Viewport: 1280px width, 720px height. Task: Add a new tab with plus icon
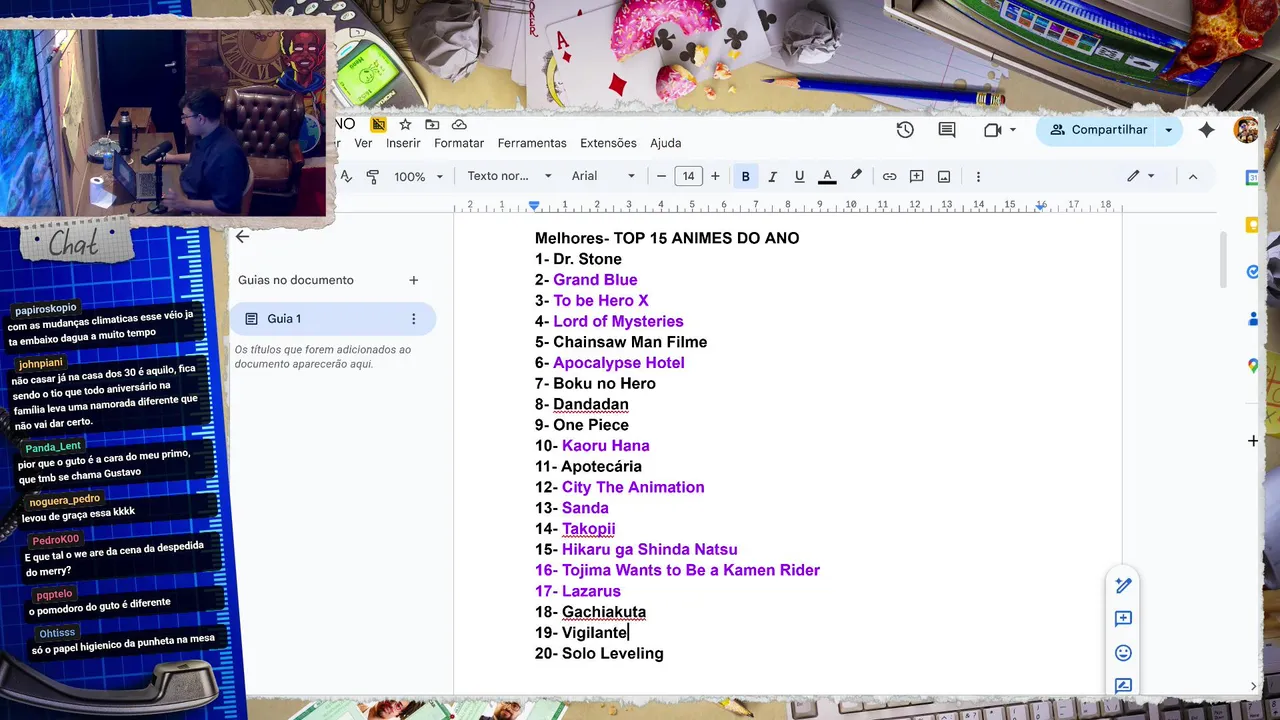click(x=414, y=280)
